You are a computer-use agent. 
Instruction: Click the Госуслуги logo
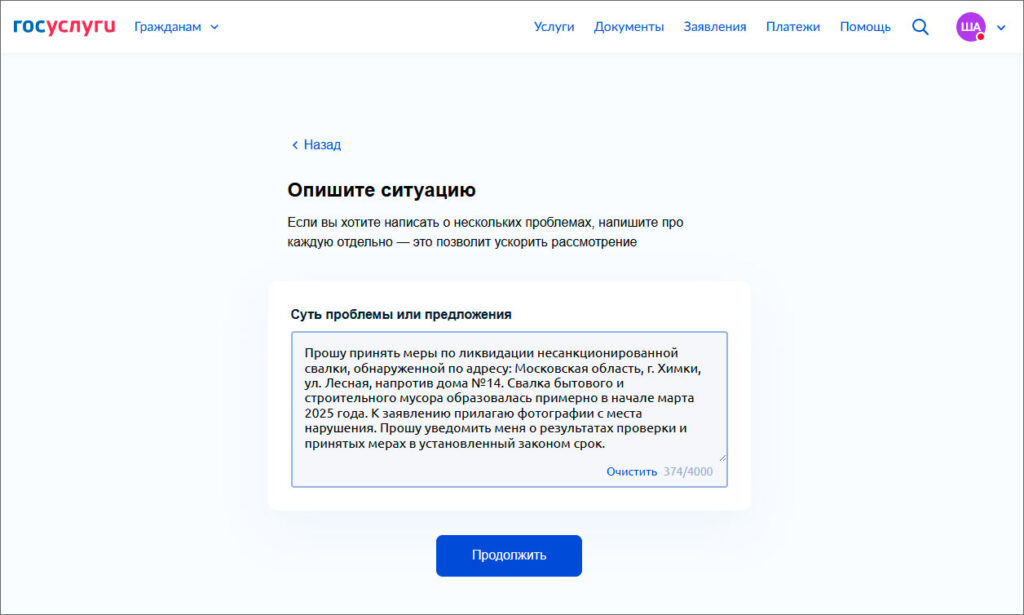click(64, 27)
